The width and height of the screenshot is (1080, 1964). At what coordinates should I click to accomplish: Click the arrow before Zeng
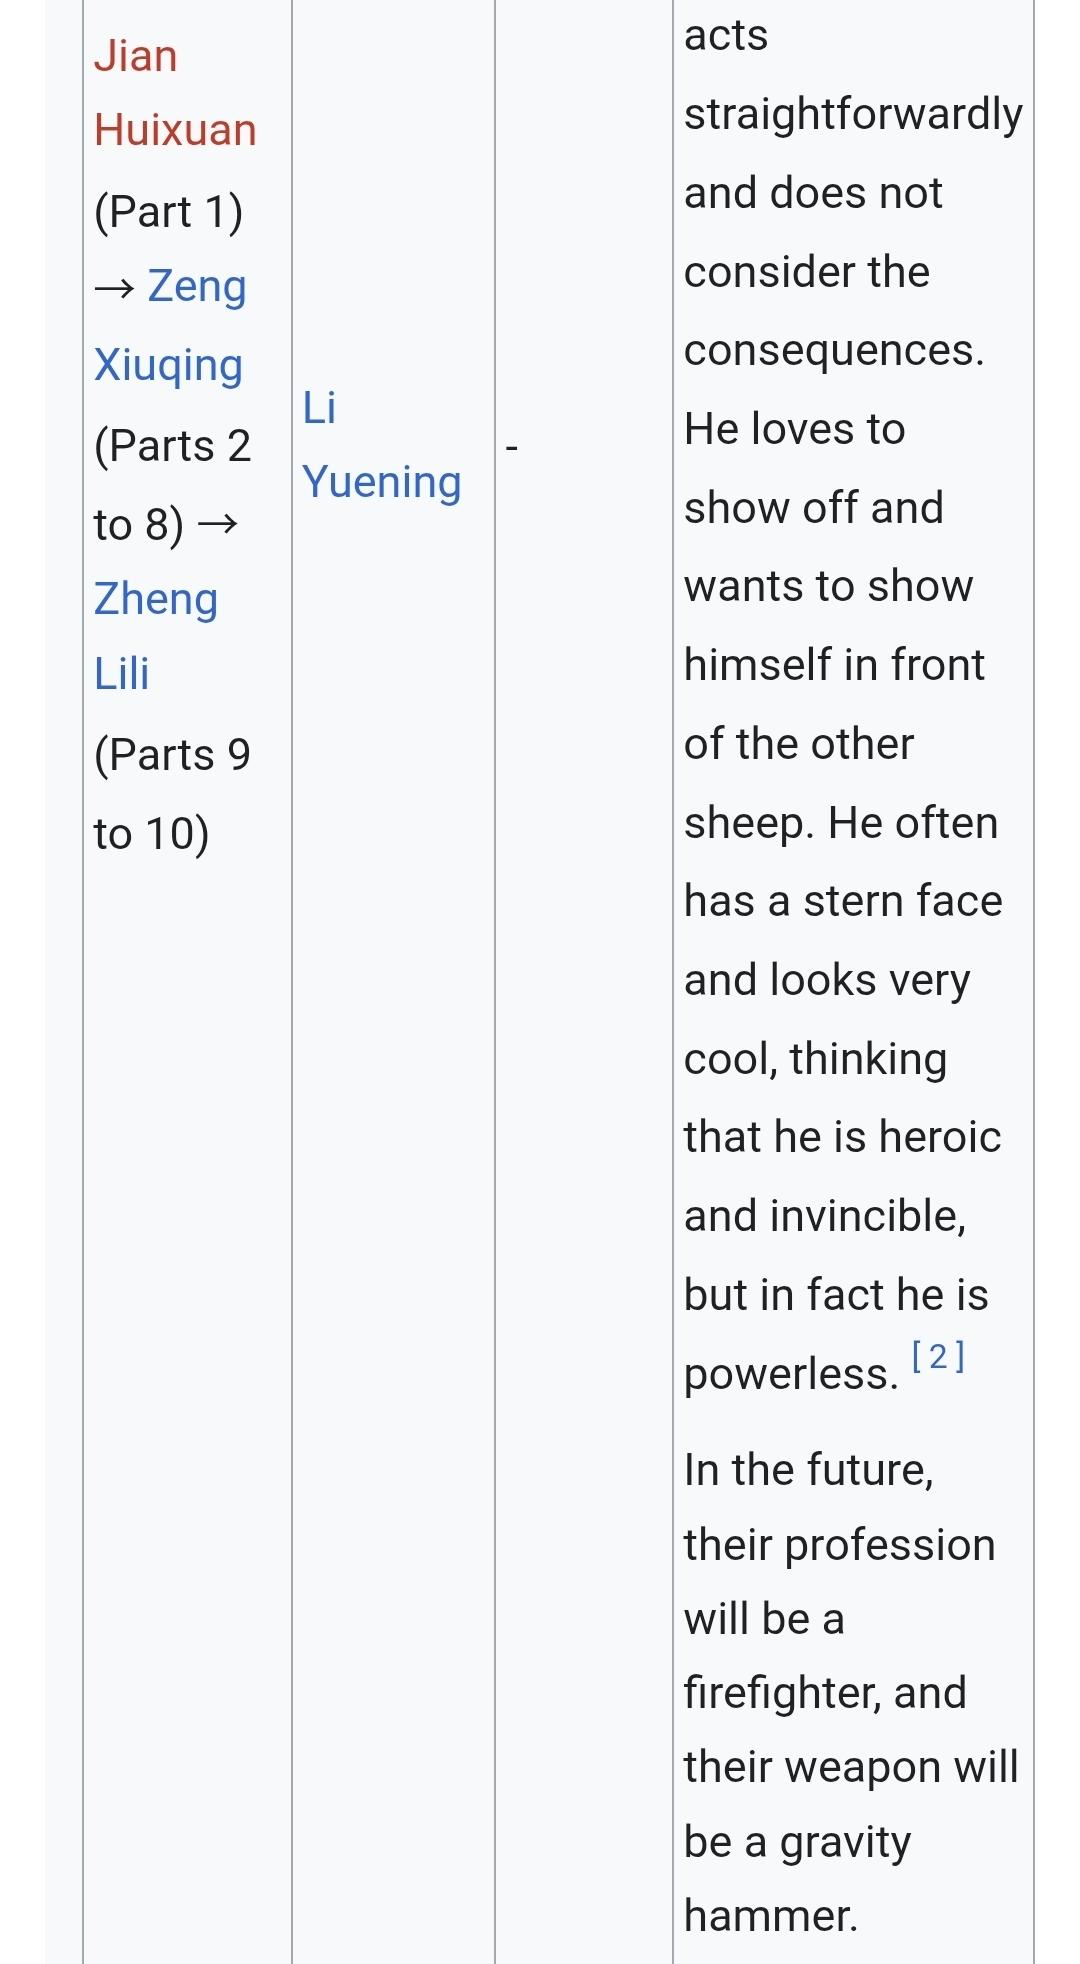coord(114,288)
